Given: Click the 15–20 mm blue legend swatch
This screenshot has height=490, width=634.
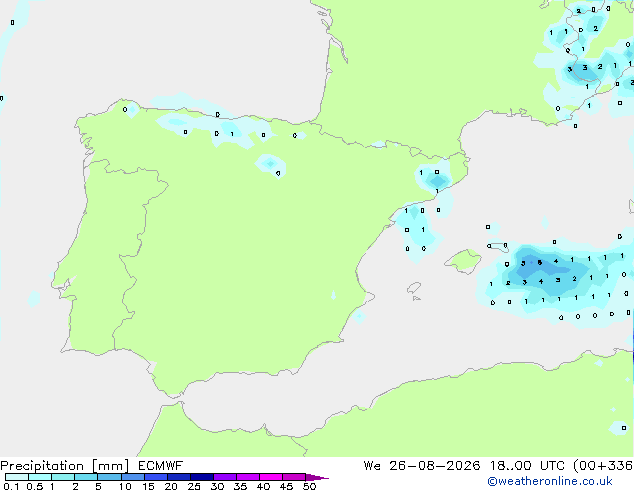Looking at the screenshot, I should tap(155, 477).
